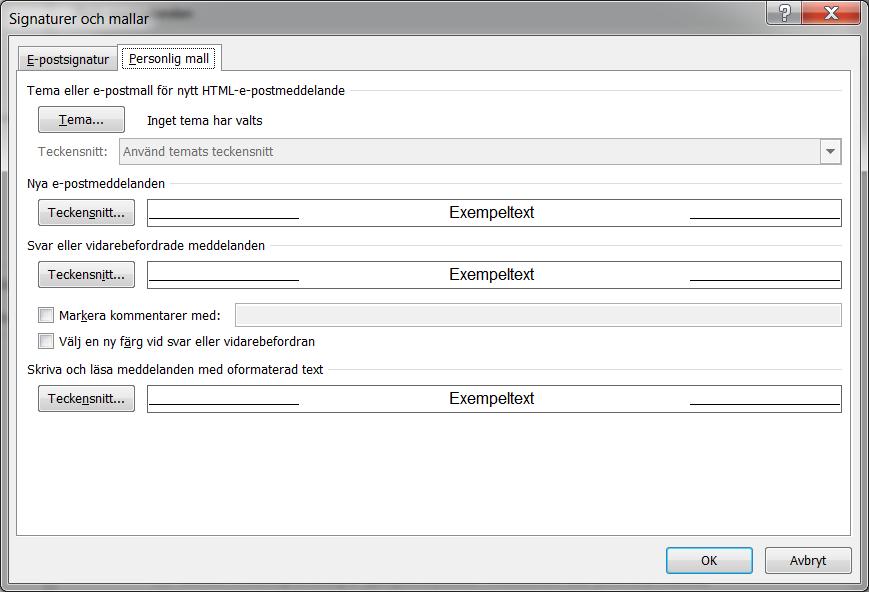Enable the Markera kommentarer med checkbox
Screen dimensions: 869x592
click(x=46, y=315)
